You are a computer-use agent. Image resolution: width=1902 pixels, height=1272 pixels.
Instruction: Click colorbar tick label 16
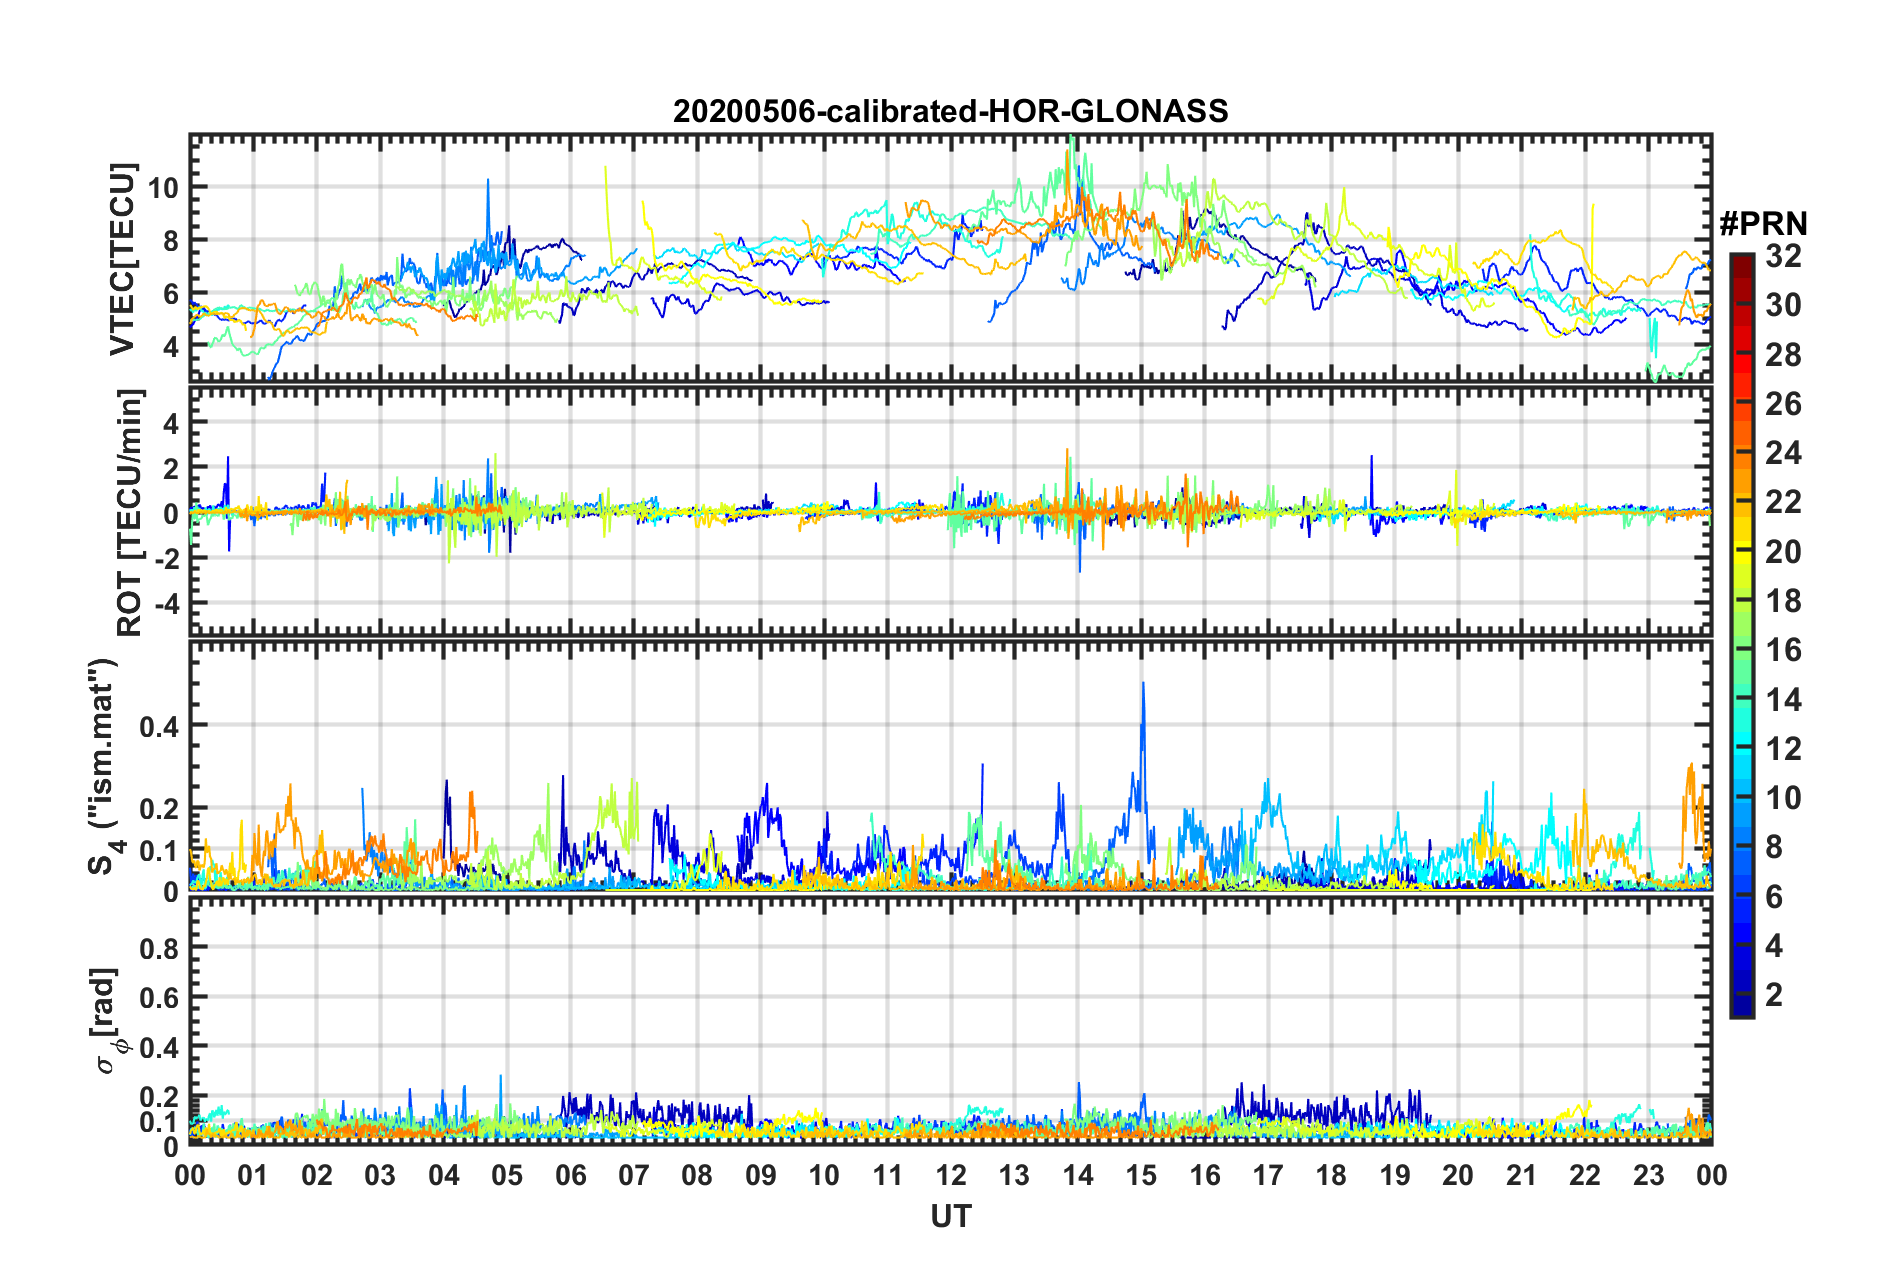(x=1783, y=650)
